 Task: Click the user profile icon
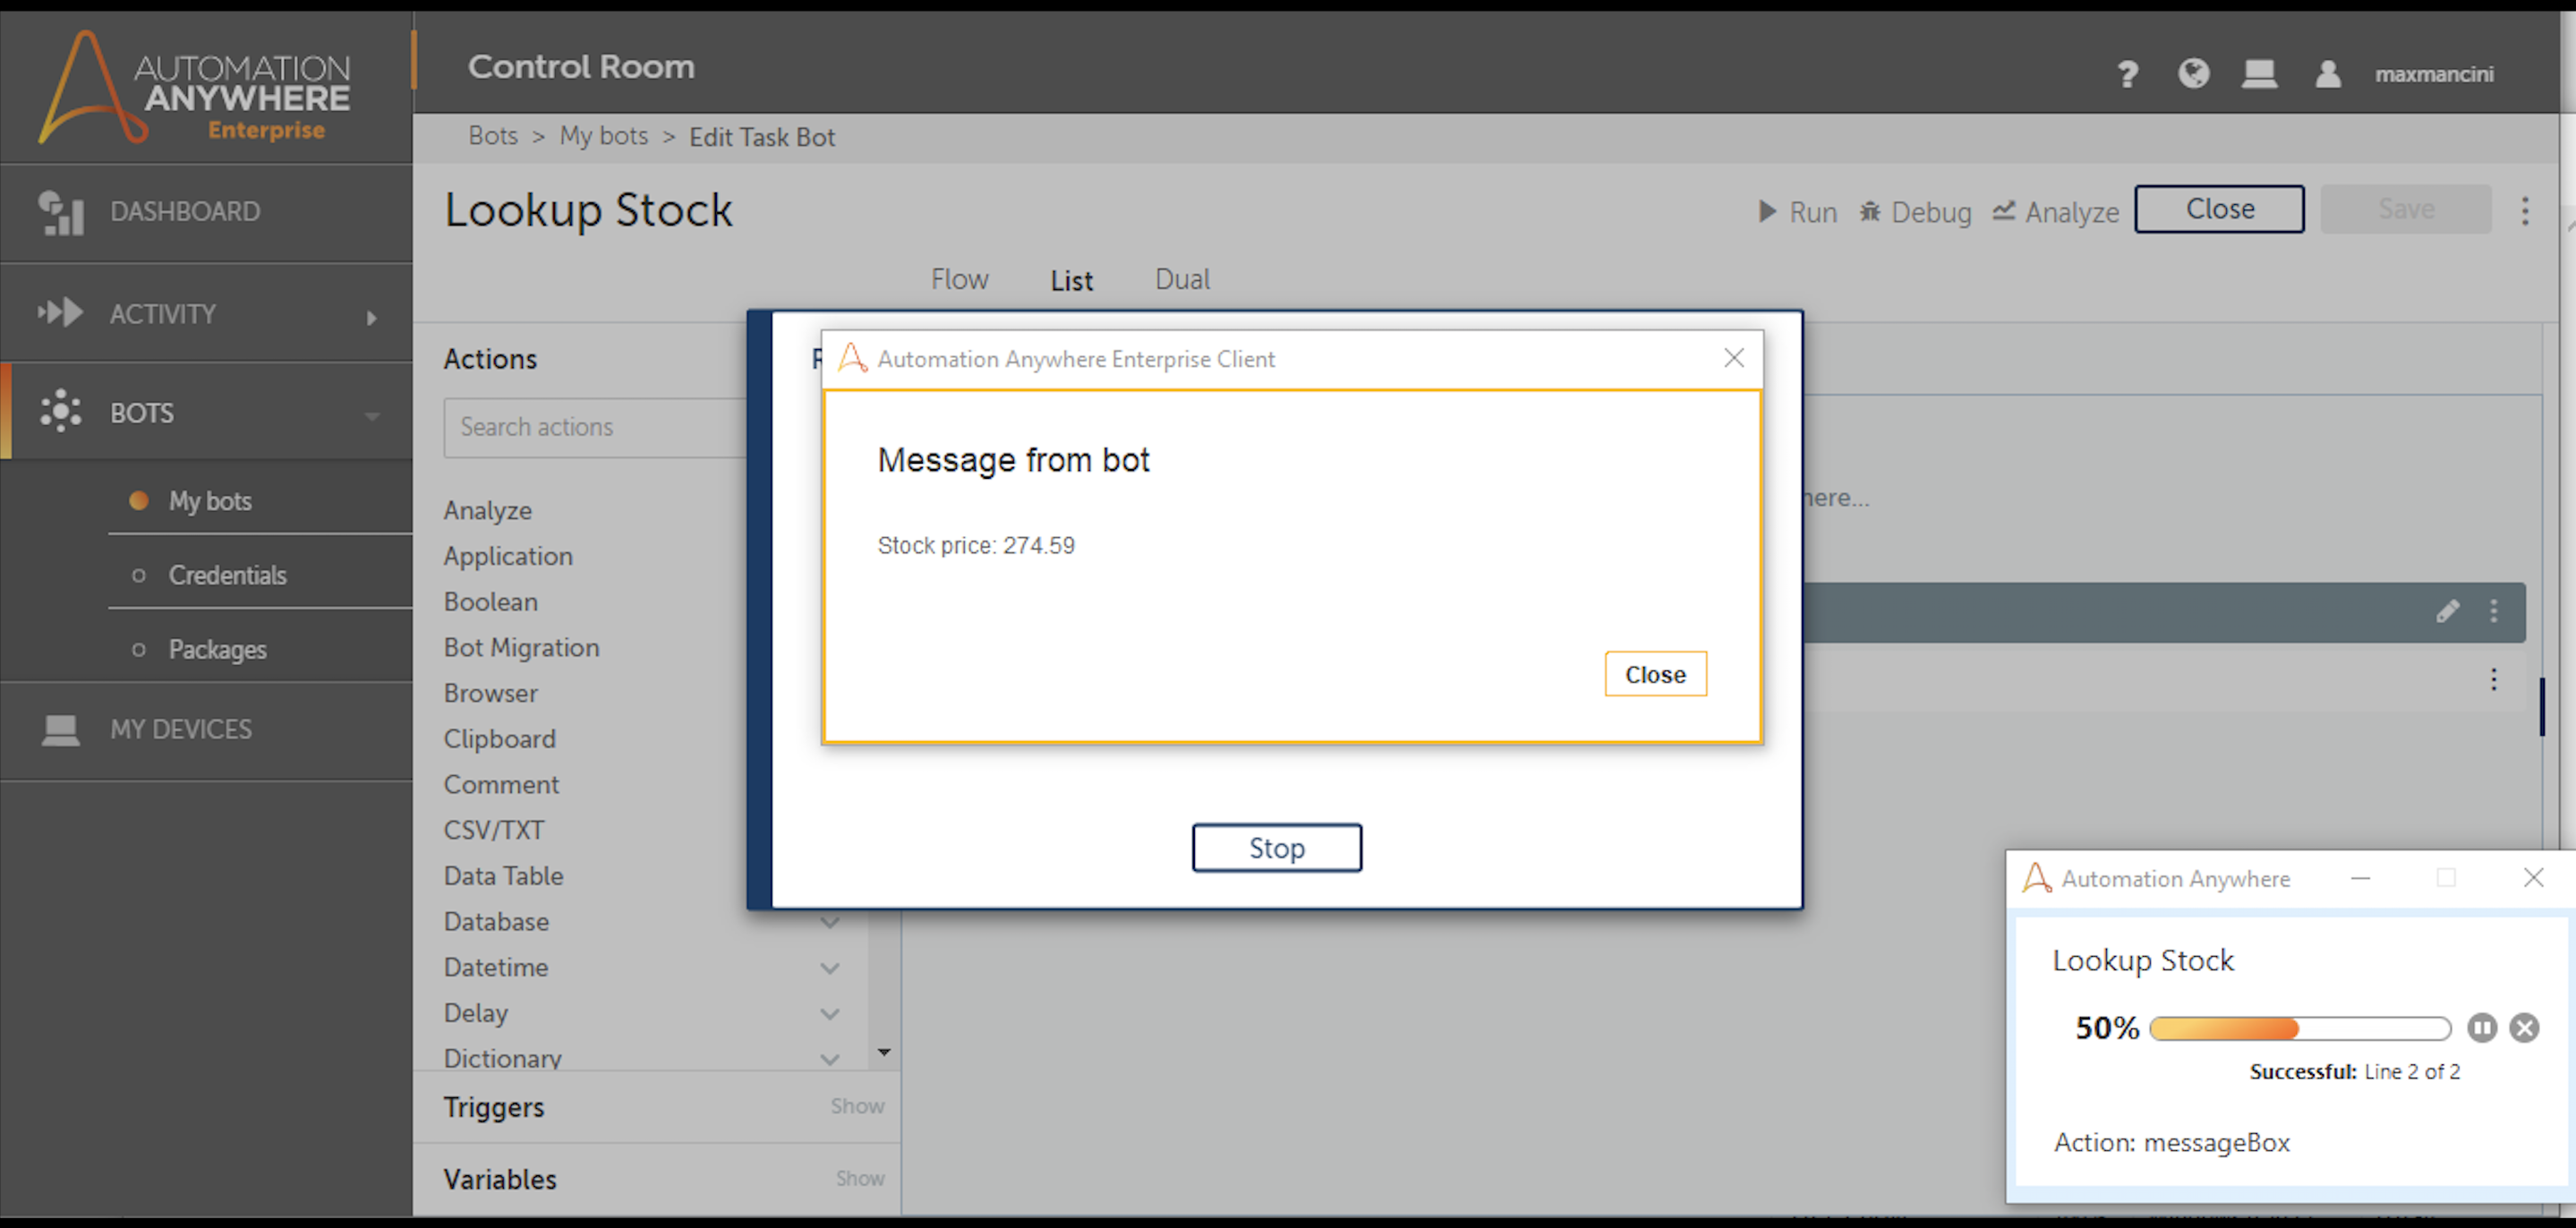(x=2327, y=74)
